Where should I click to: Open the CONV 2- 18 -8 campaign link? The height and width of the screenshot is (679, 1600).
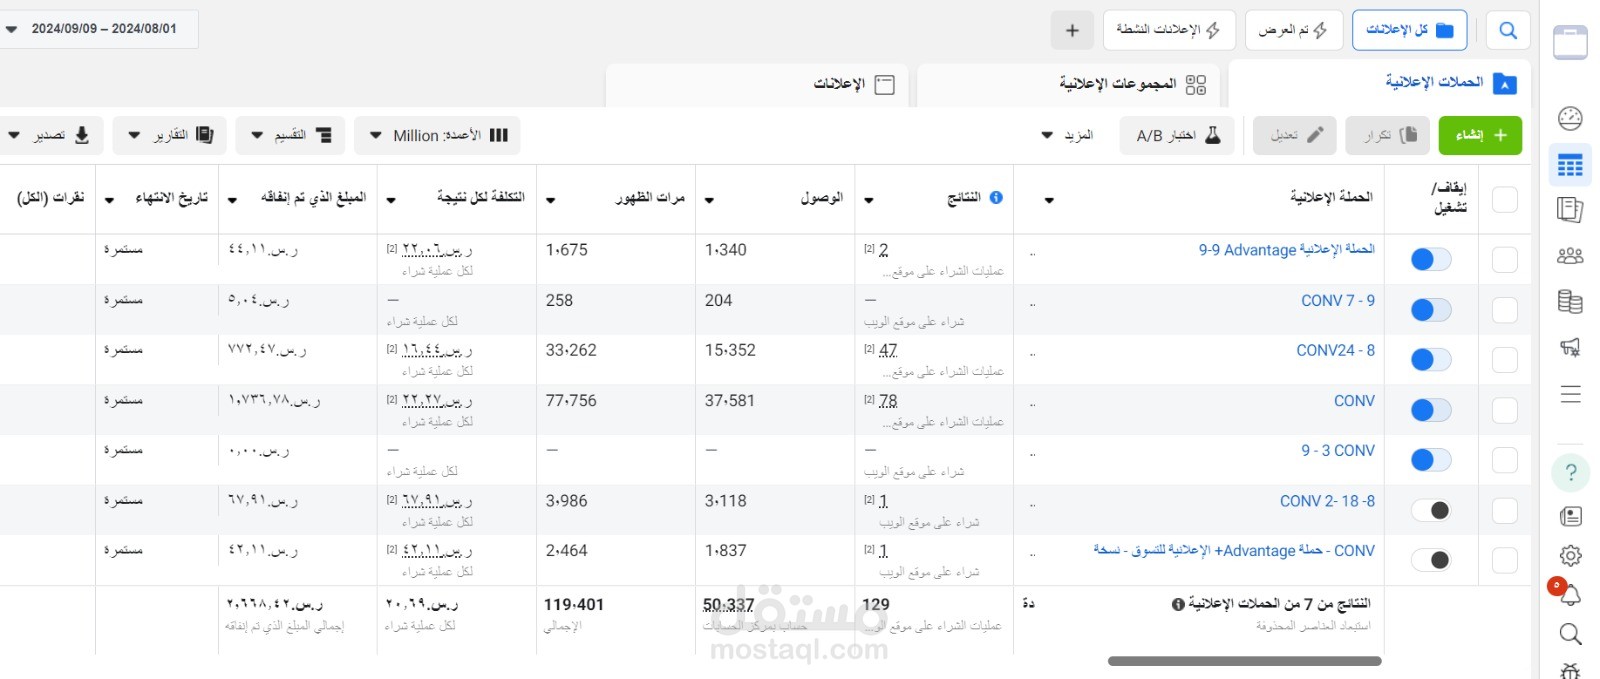[x=1328, y=501]
